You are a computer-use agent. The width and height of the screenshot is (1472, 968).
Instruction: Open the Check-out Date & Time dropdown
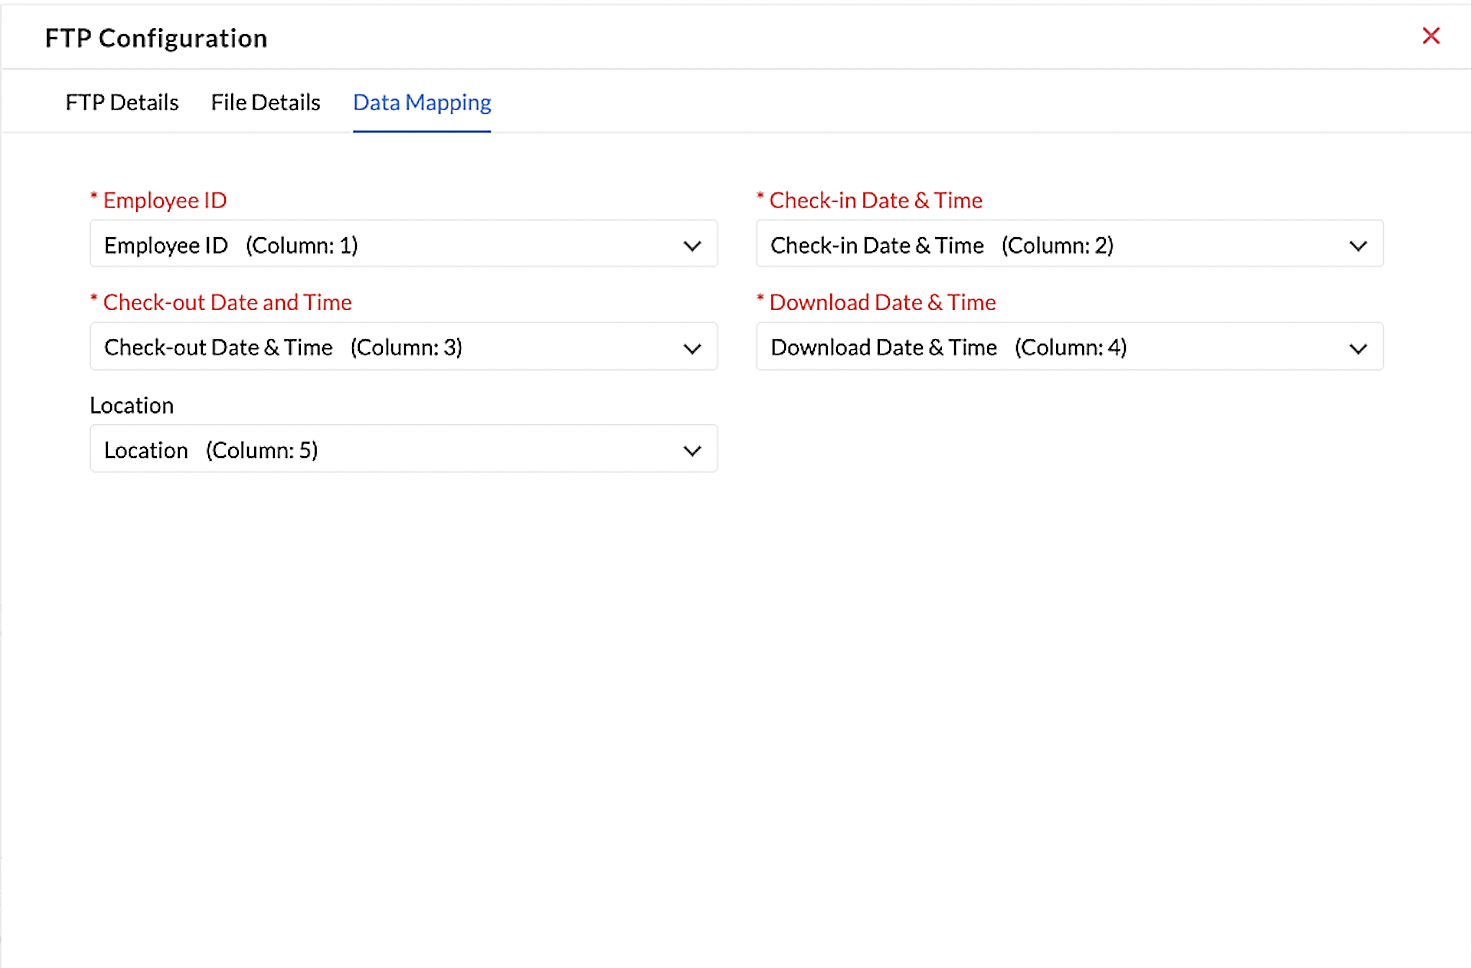404,347
